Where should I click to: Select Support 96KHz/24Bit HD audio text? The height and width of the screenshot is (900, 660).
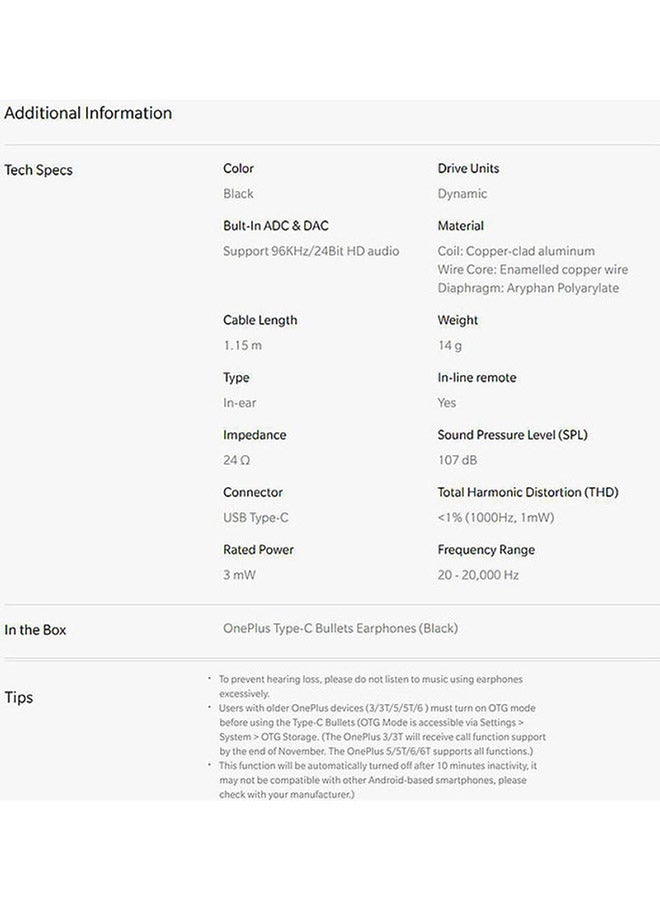tap(311, 251)
